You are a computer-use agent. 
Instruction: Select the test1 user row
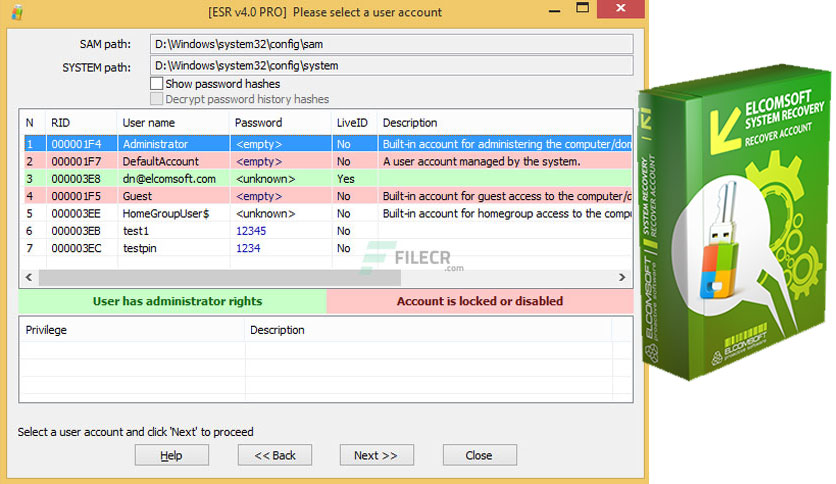coord(328,231)
